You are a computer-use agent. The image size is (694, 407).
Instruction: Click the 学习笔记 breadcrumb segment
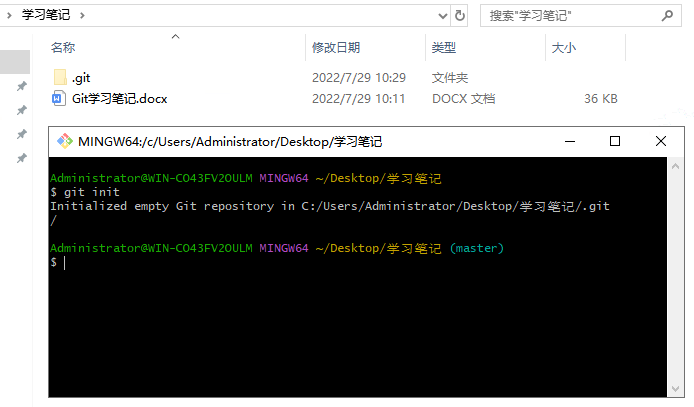46,15
